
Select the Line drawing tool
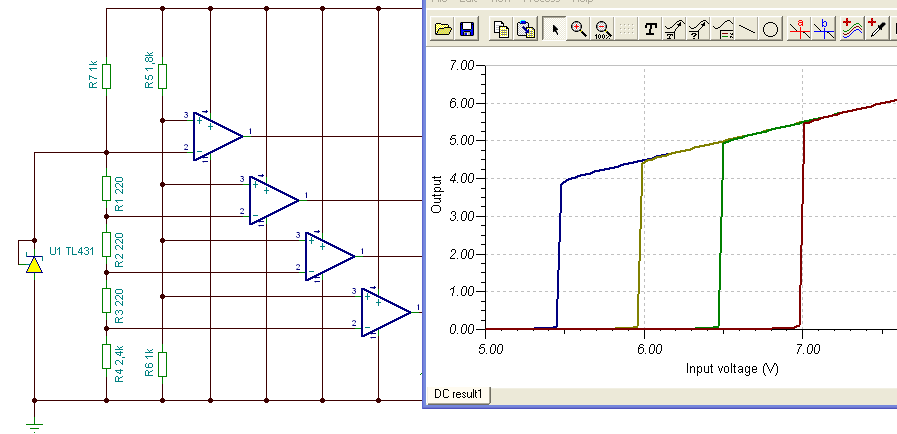(747, 29)
